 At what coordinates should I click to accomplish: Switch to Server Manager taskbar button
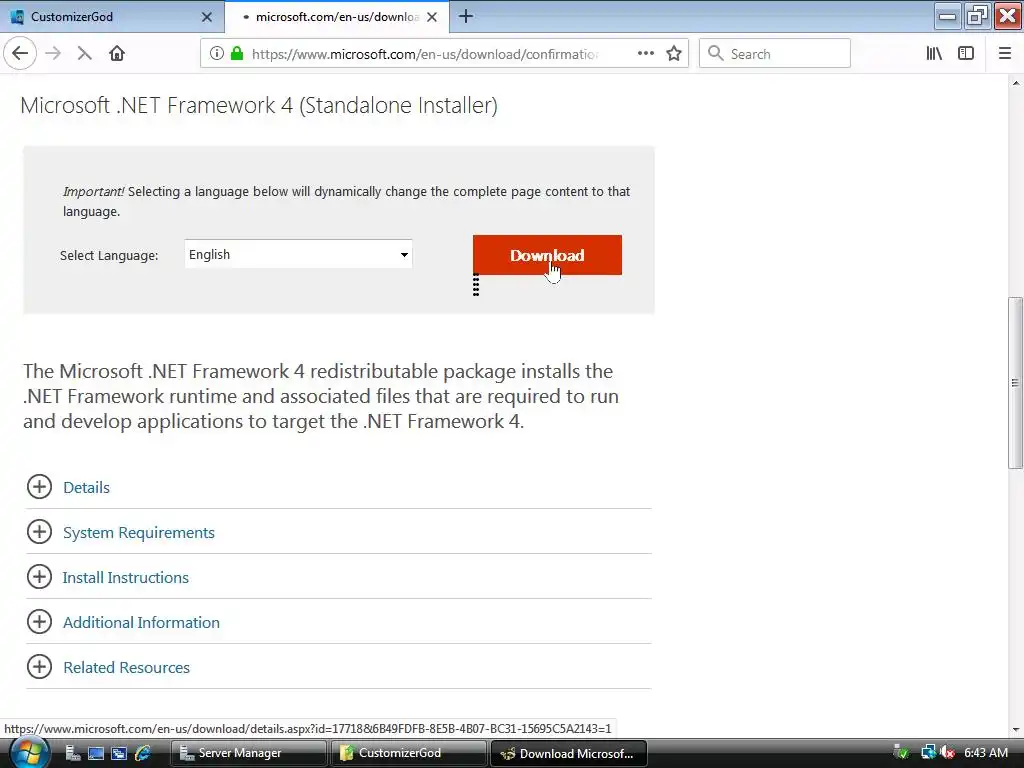click(x=249, y=753)
